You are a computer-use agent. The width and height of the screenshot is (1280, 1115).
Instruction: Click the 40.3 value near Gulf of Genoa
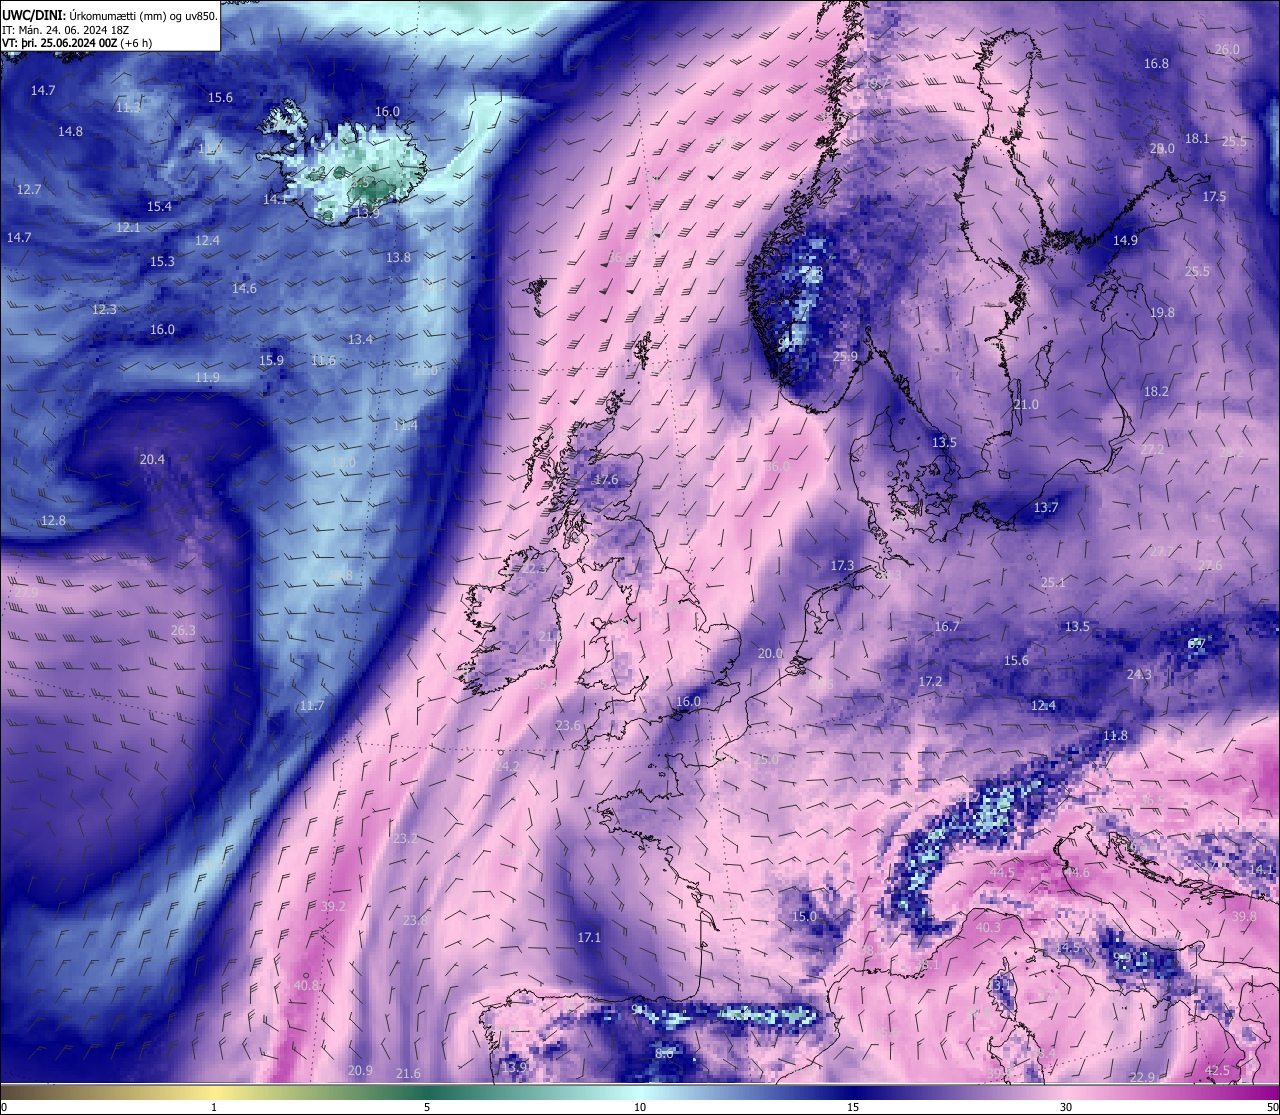coord(988,927)
